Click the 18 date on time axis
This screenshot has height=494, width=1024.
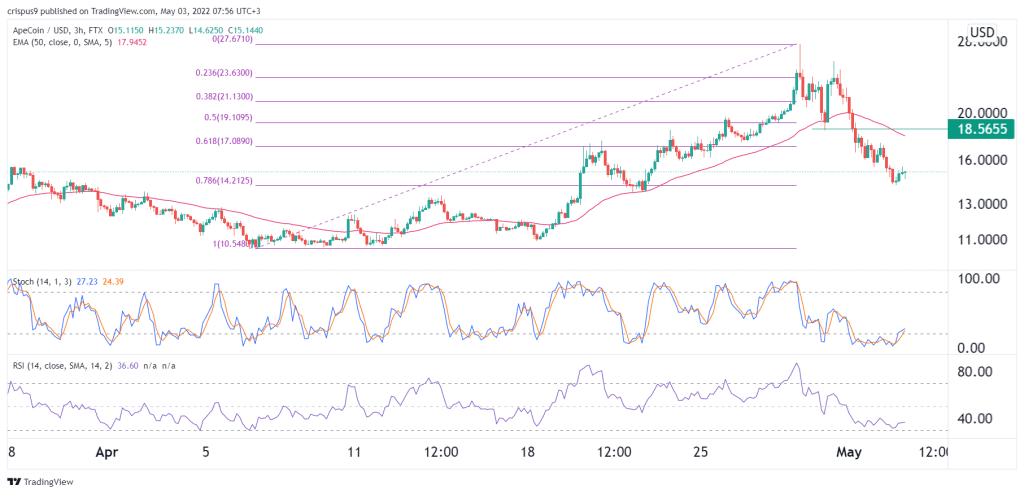click(528, 452)
